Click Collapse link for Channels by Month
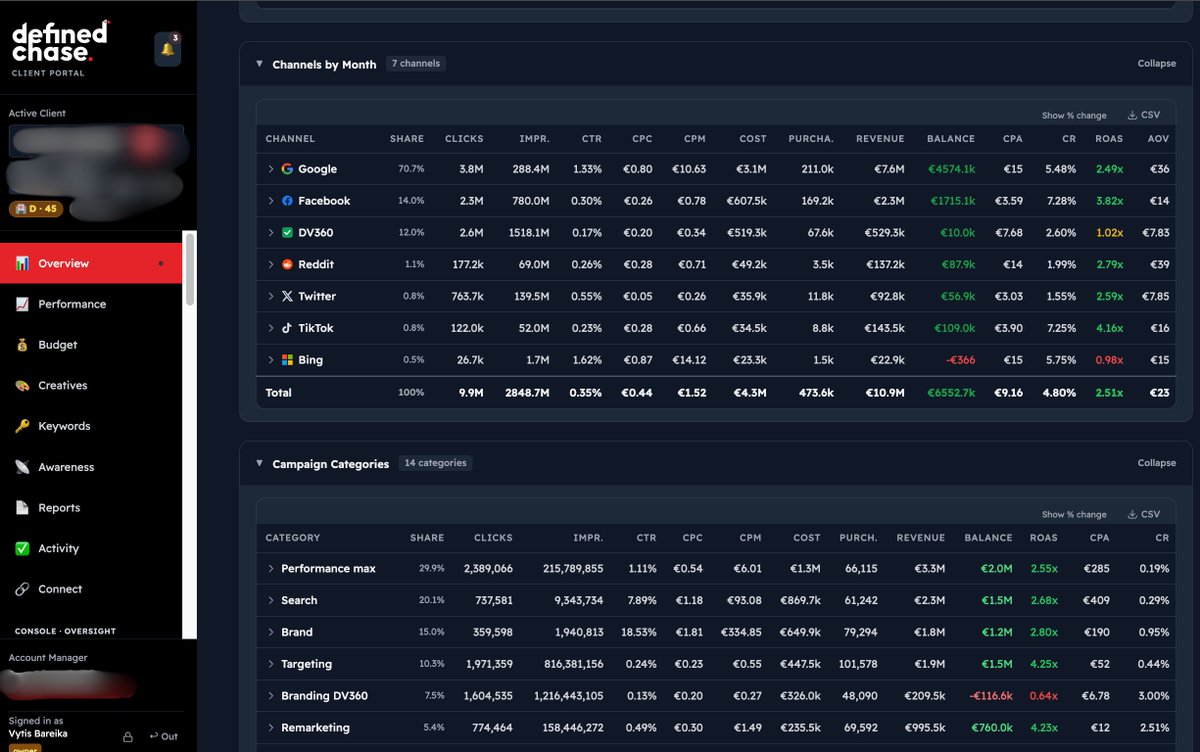This screenshot has height=752, width=1200. 1157,64
